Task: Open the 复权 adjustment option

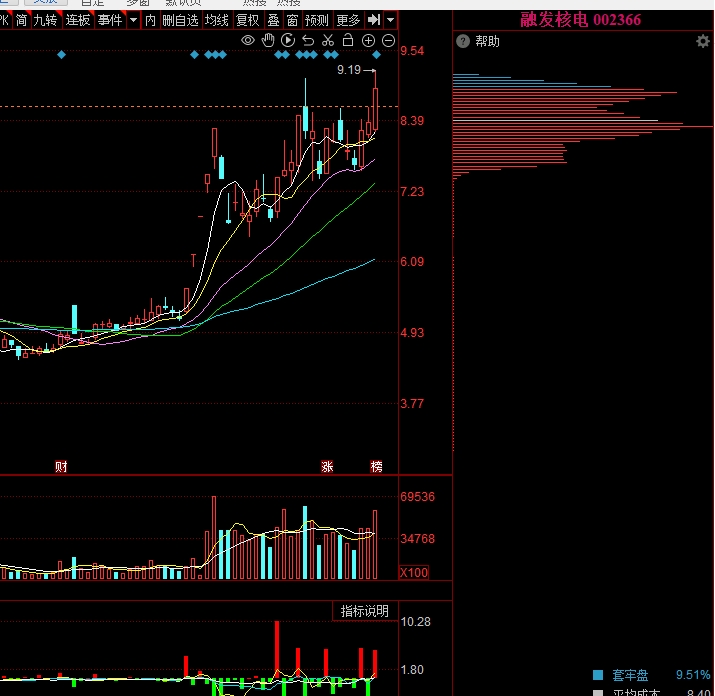Action: 248,20
